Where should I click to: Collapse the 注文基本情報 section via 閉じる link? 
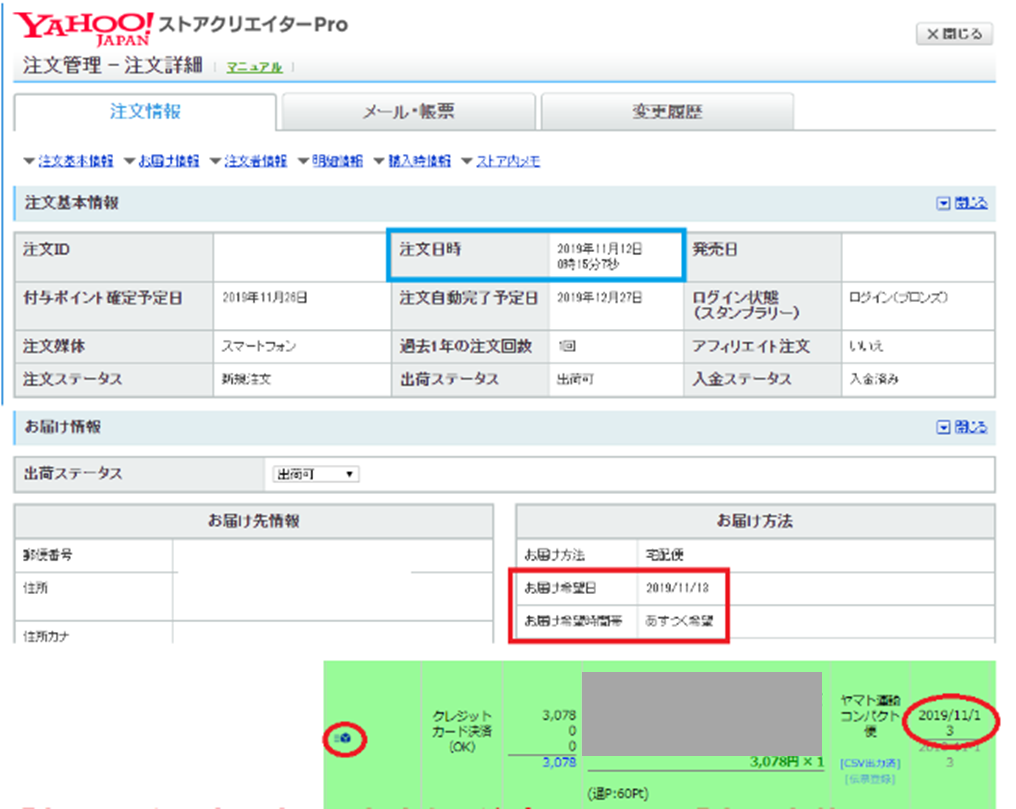point(970,203)
